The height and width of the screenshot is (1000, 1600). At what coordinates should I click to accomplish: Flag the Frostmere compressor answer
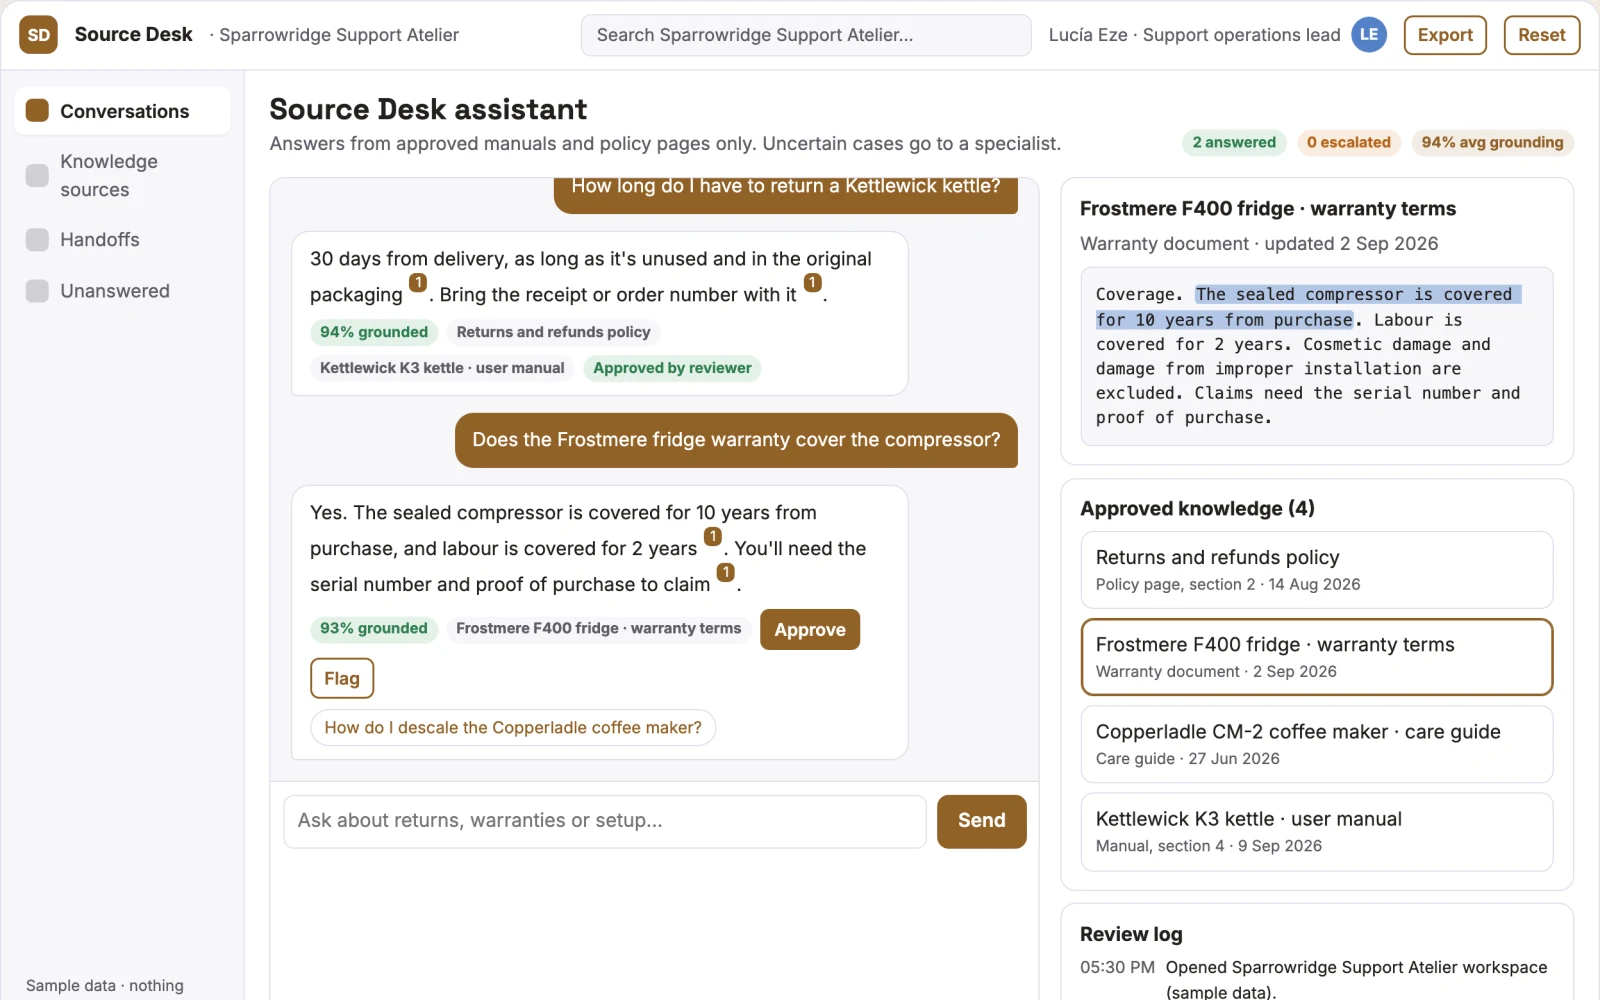pyautogui.click(x=342, y=678)
